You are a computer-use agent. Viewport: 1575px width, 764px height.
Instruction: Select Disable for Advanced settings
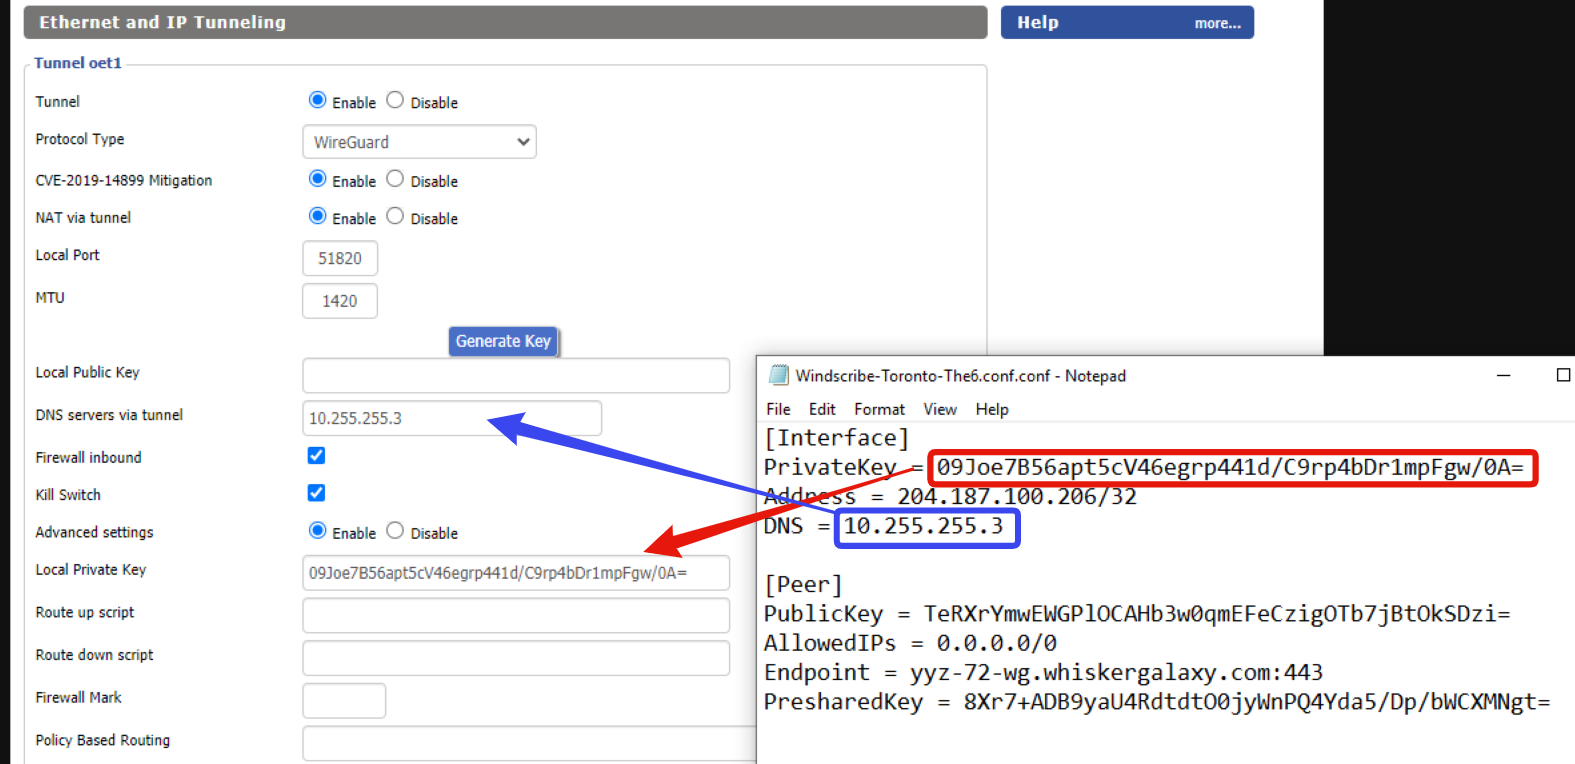395,531
